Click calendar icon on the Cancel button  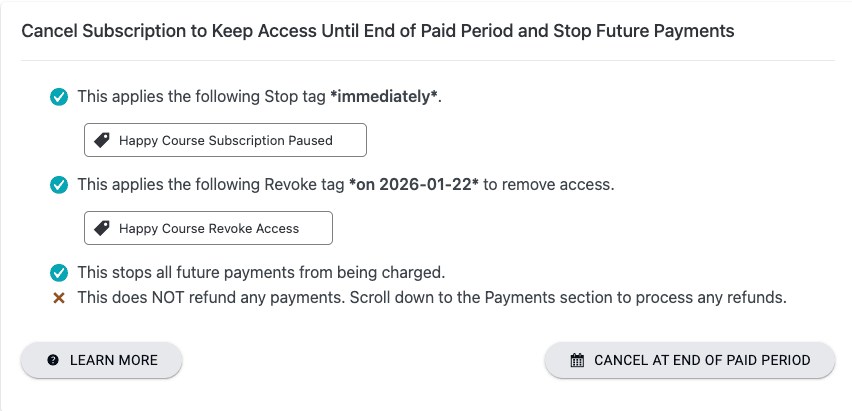577,360
